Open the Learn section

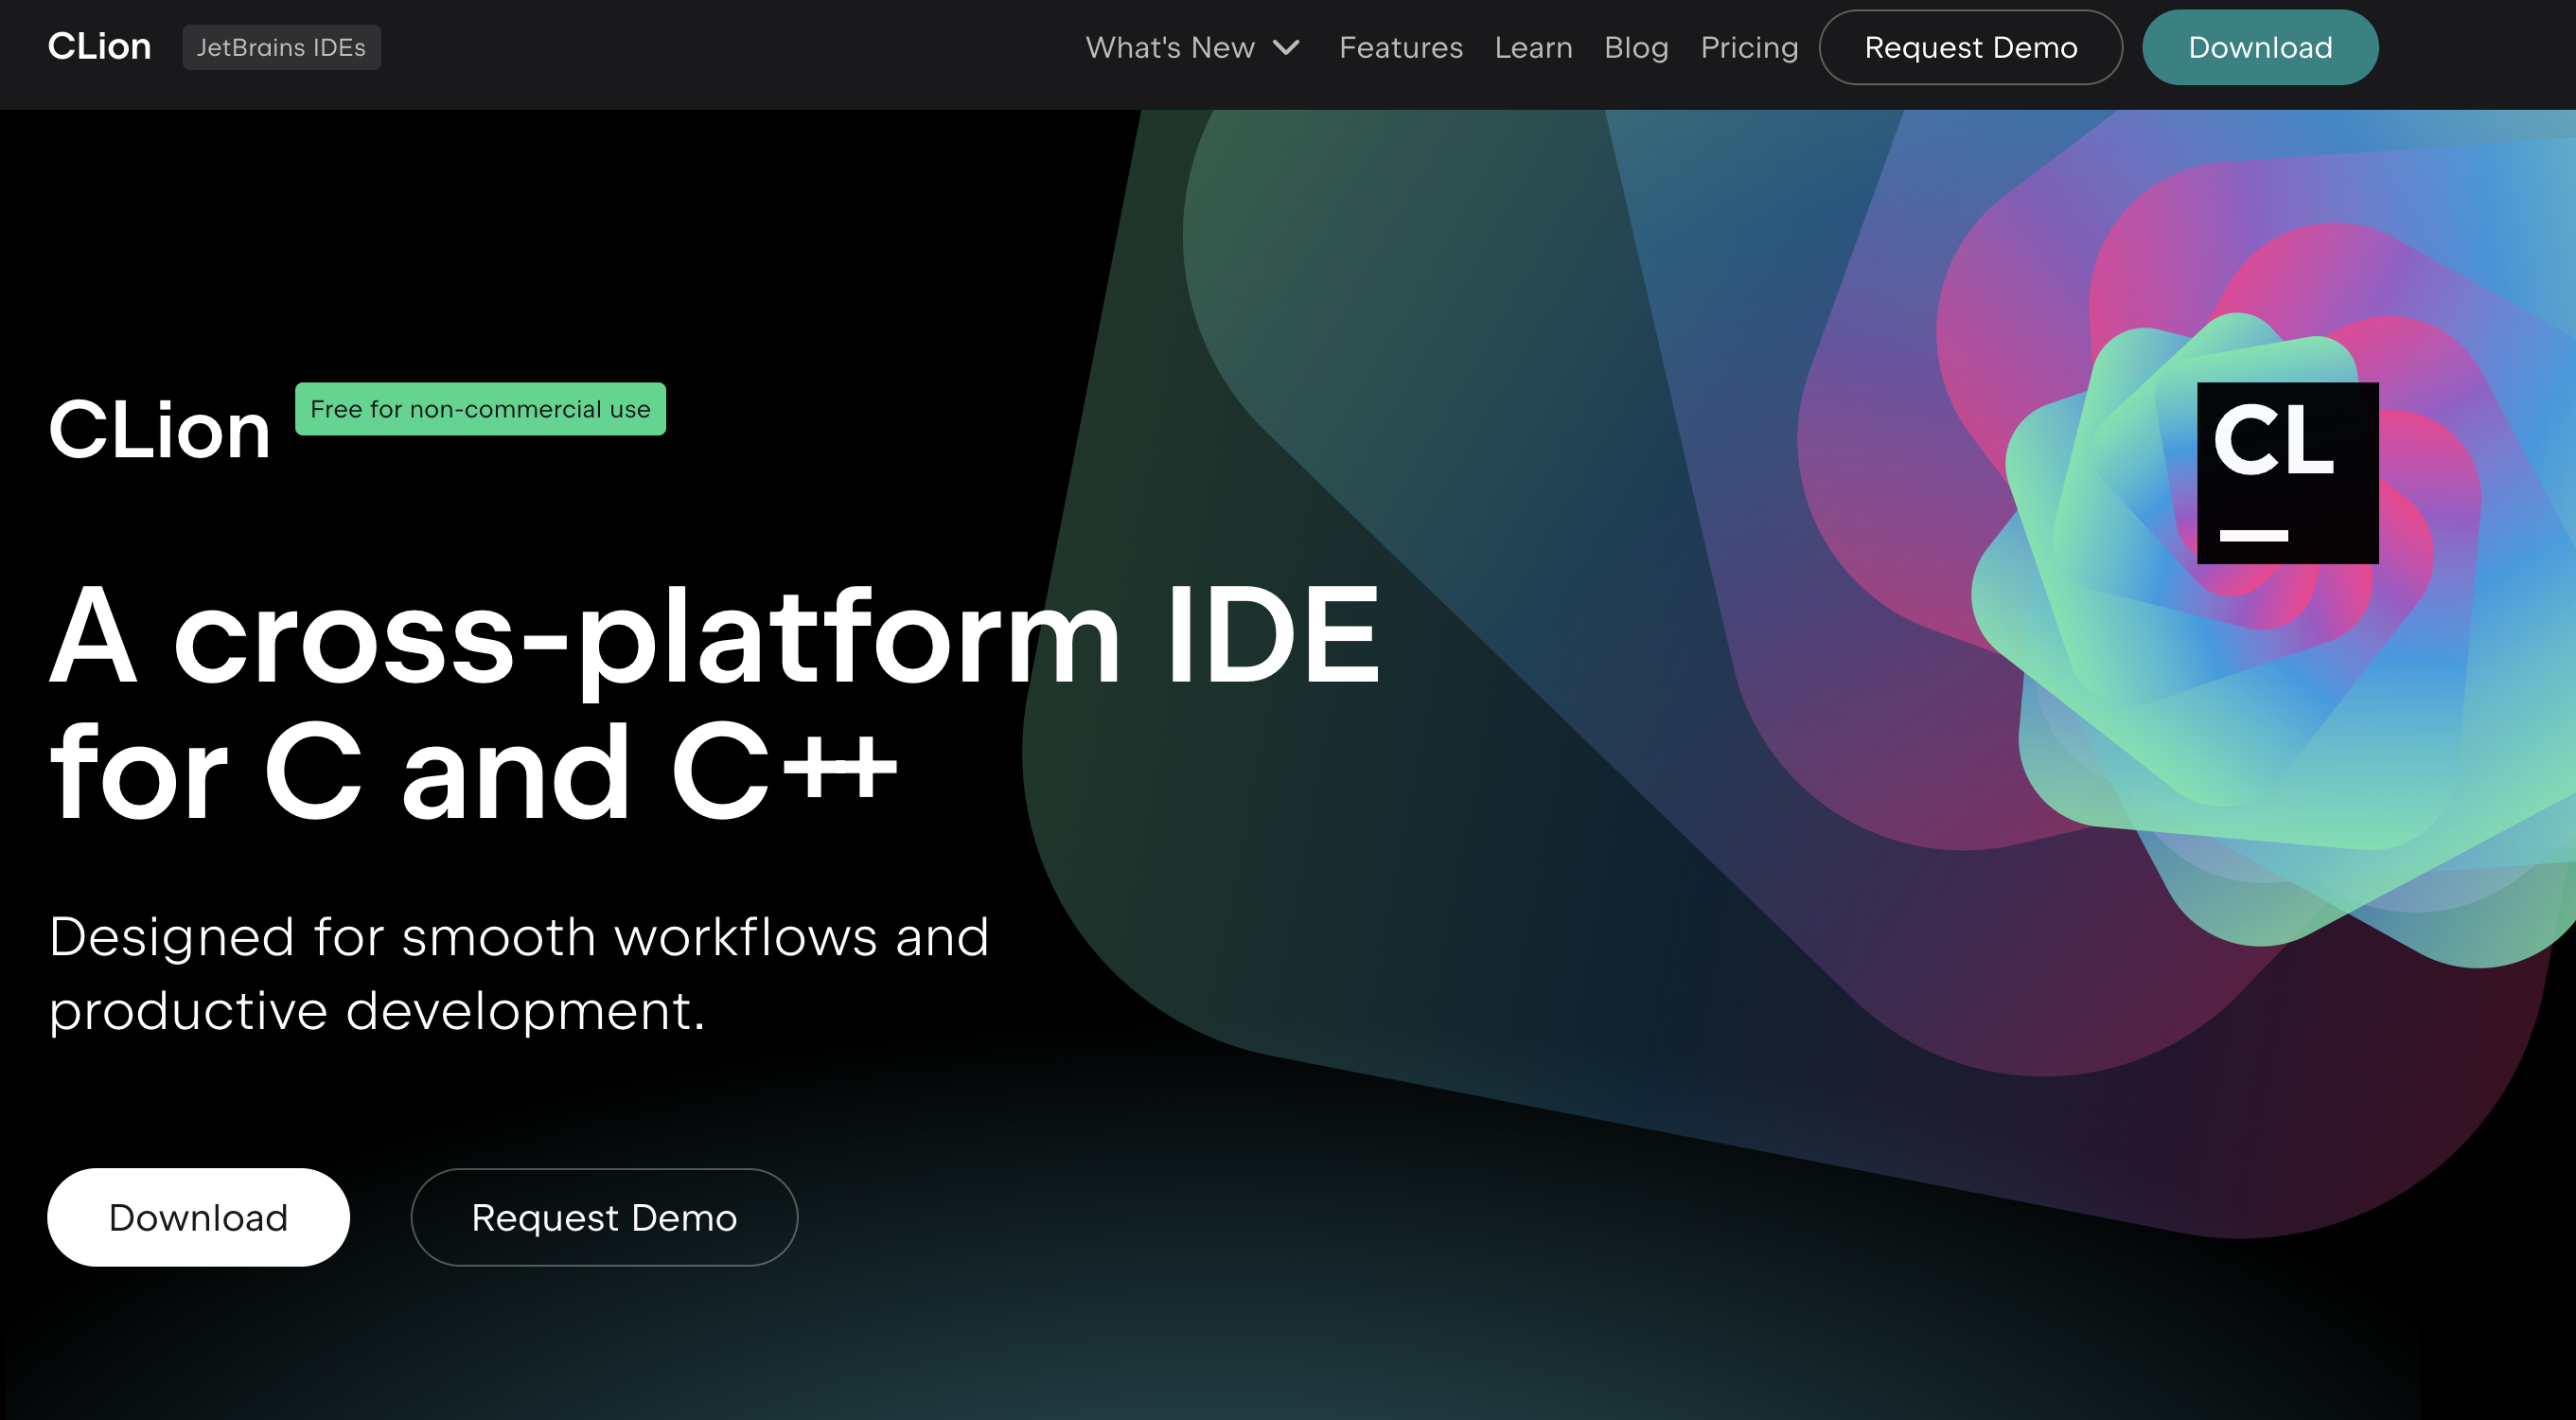1533,47
